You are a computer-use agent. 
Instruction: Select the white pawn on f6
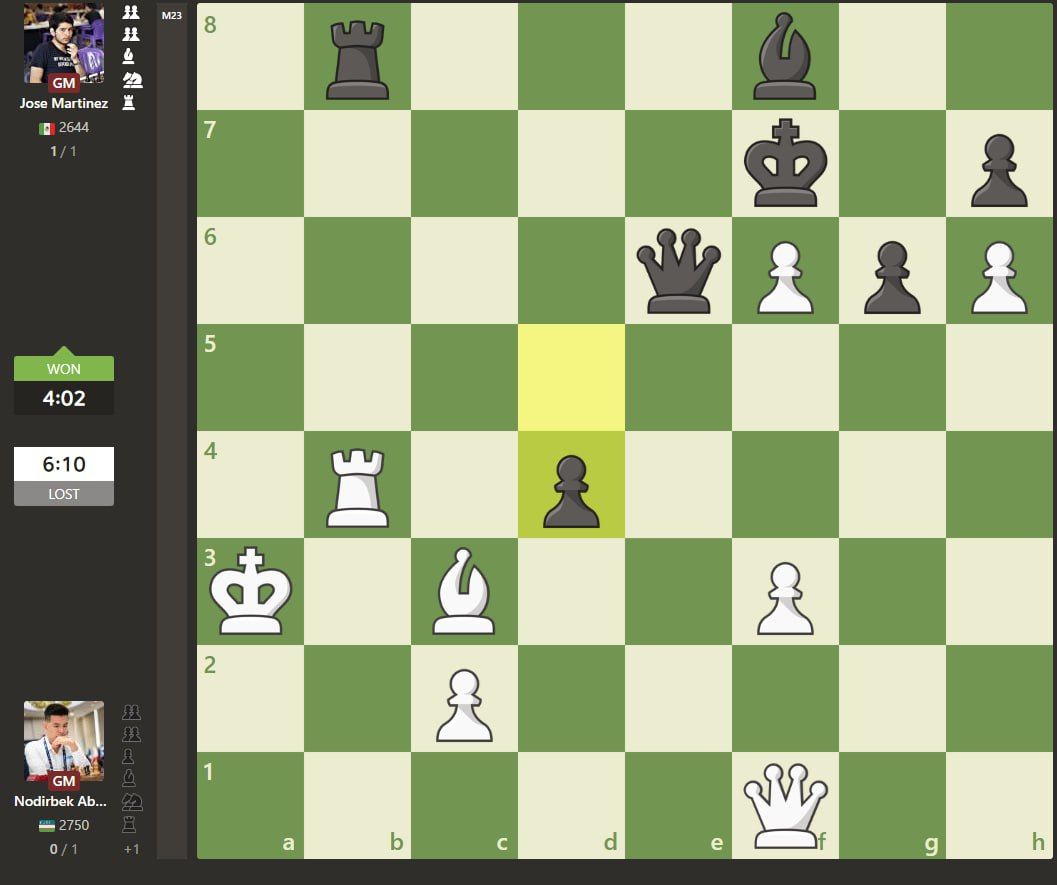coord(785,270)
